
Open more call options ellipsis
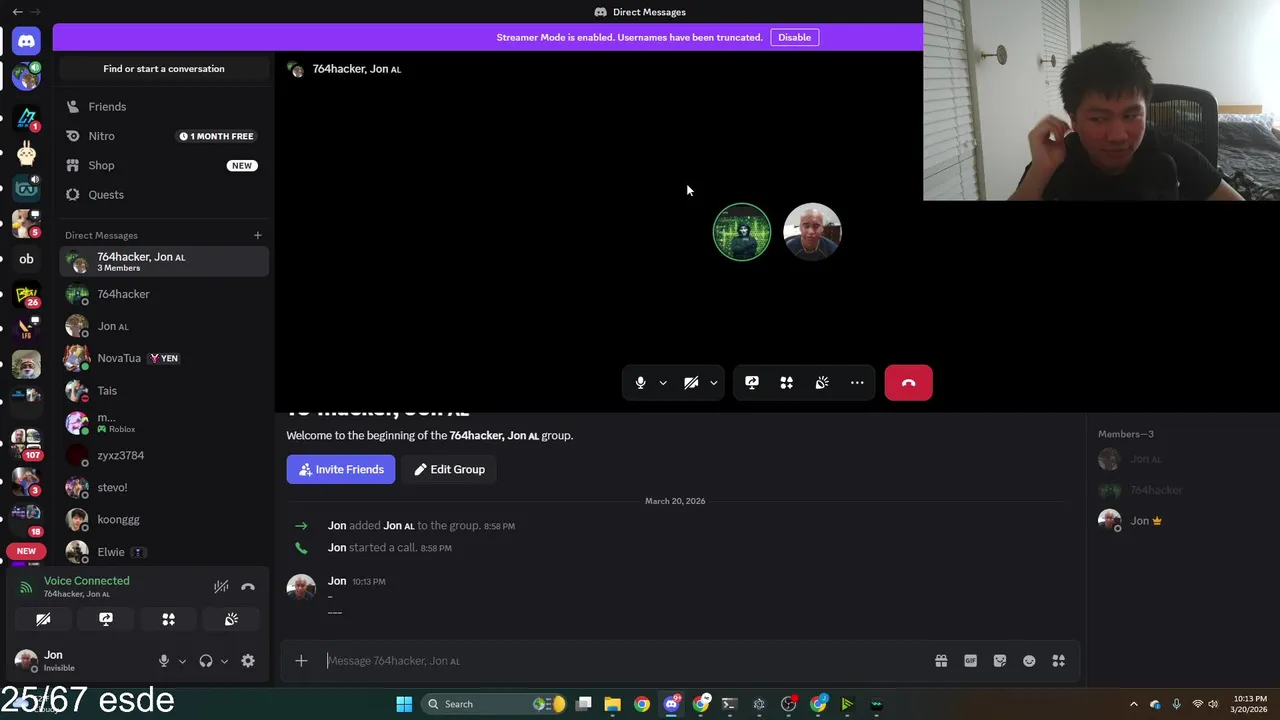click(857, 383)
